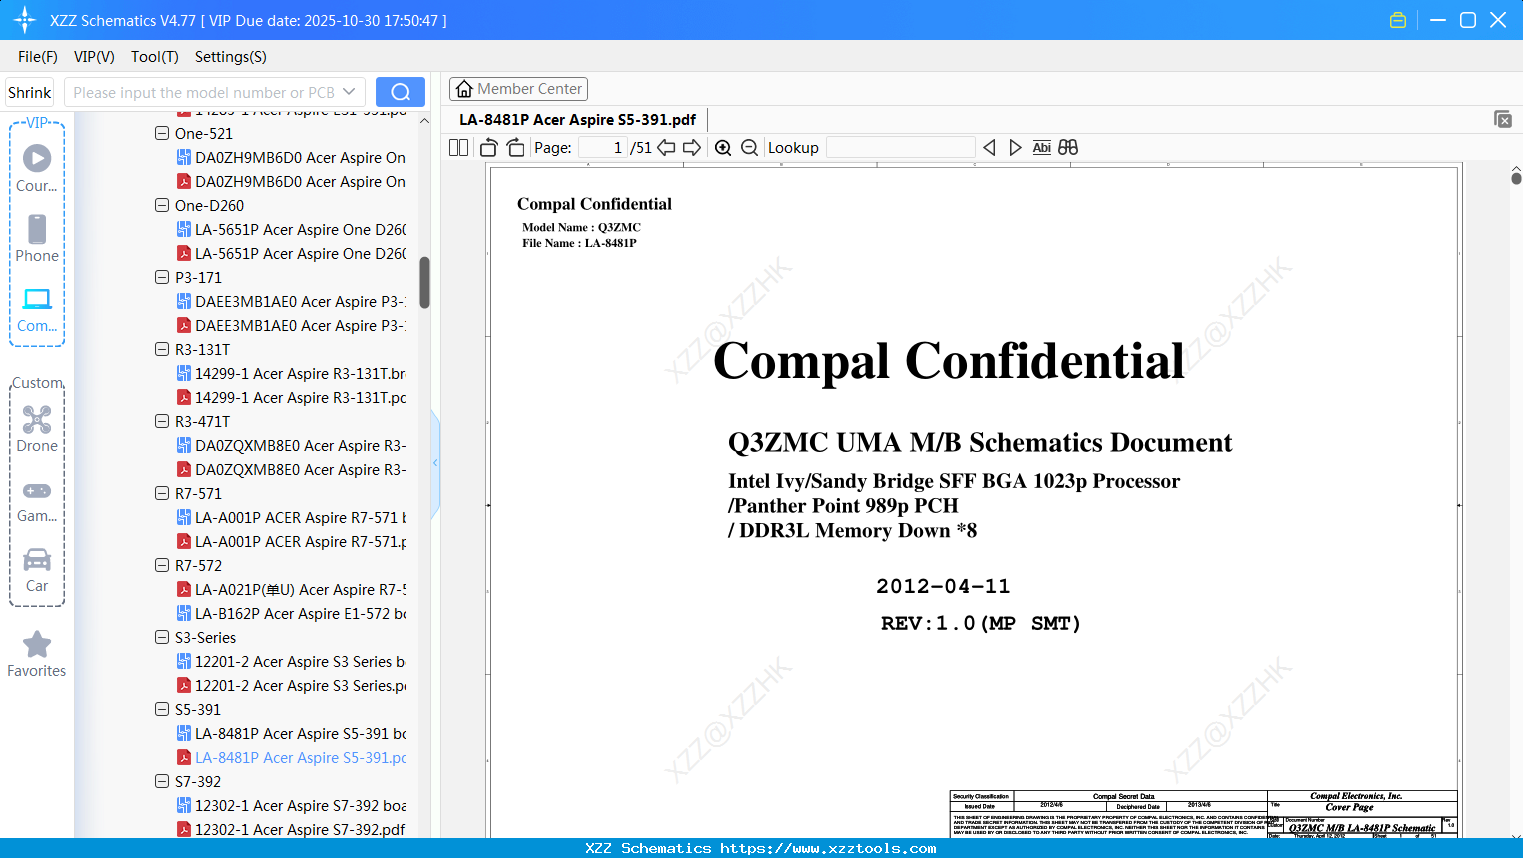Click the file tree scroll-up arrow
Image resolution: width=1523 pixels, height=858 pixels.
(424, 121)
